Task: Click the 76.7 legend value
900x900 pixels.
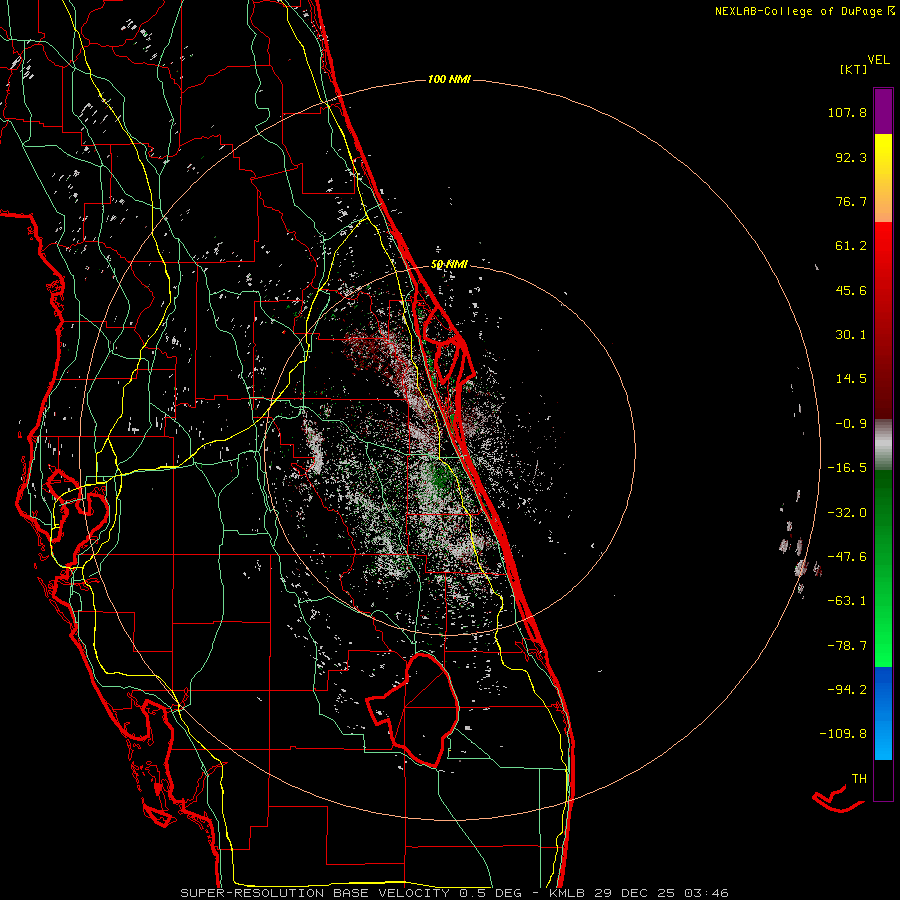Action: [851, 201]
